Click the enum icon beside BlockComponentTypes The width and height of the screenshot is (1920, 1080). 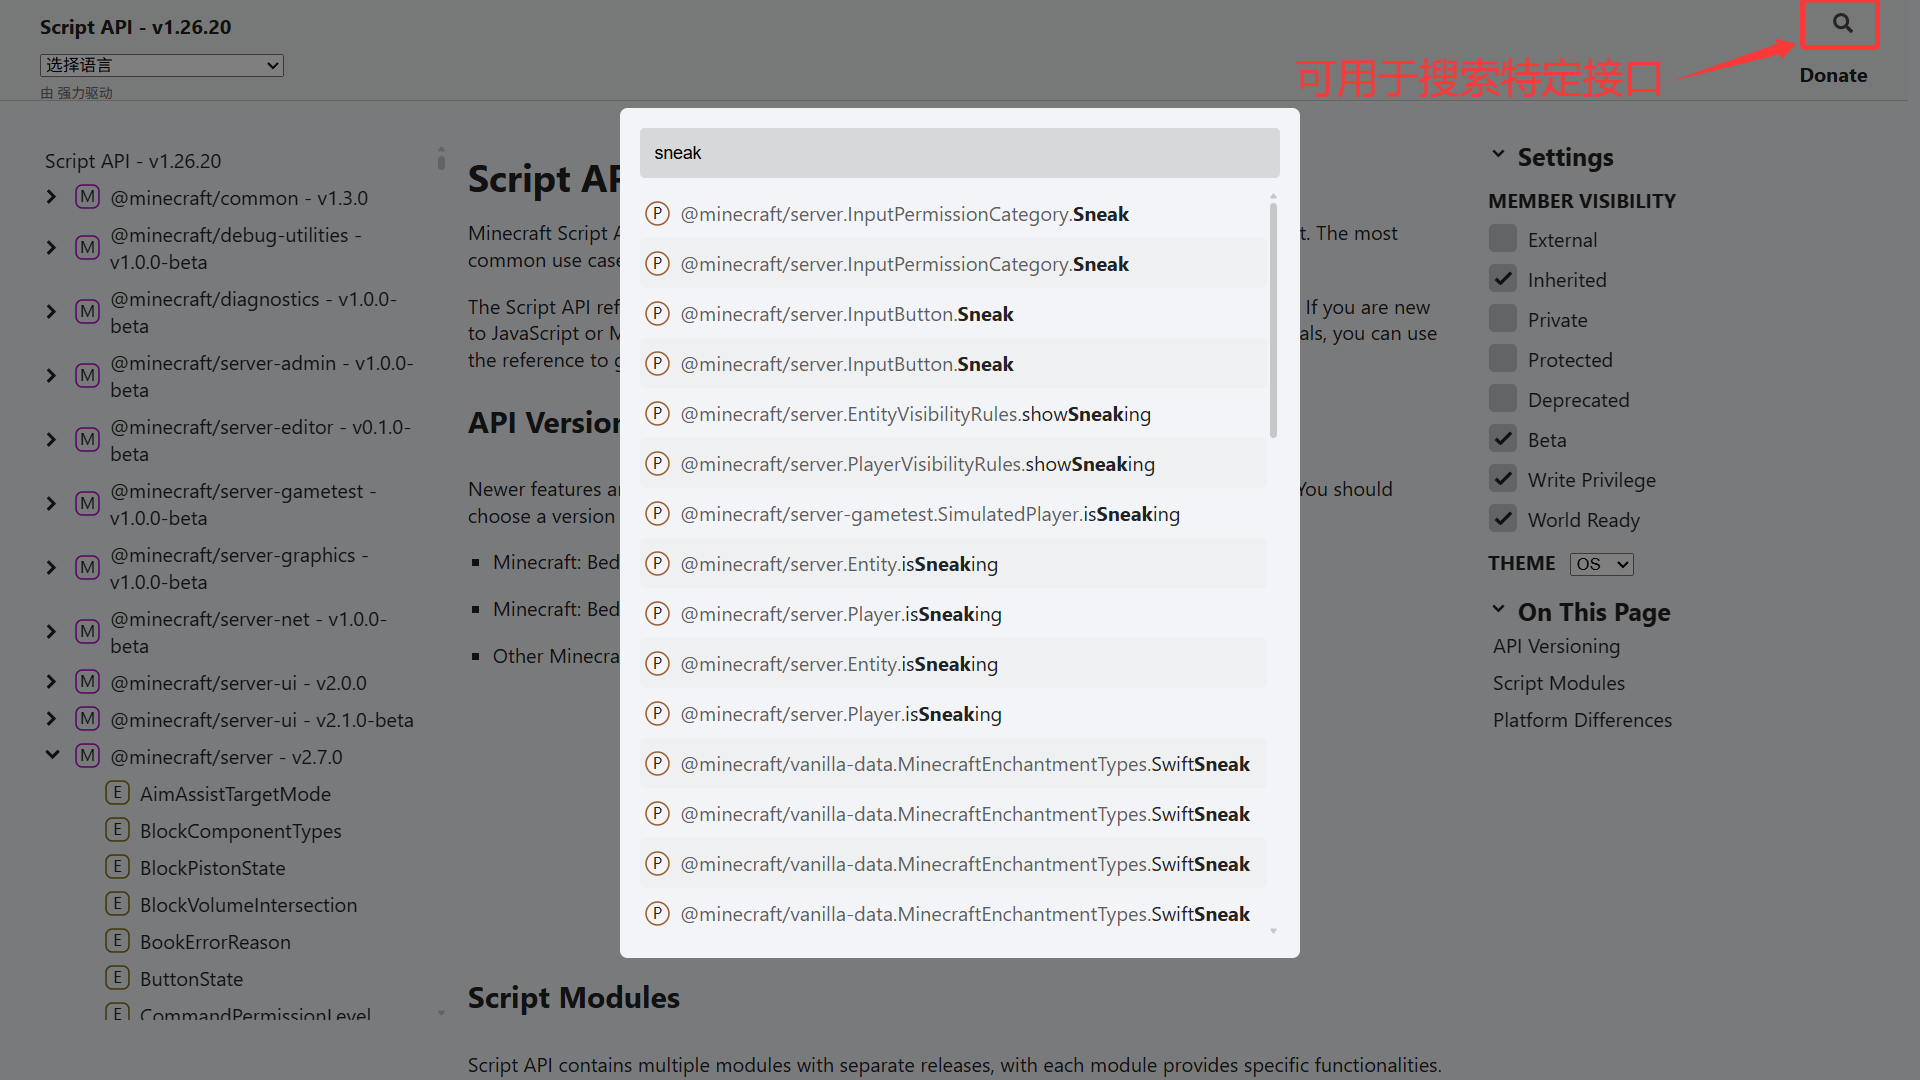pos(118,830)
